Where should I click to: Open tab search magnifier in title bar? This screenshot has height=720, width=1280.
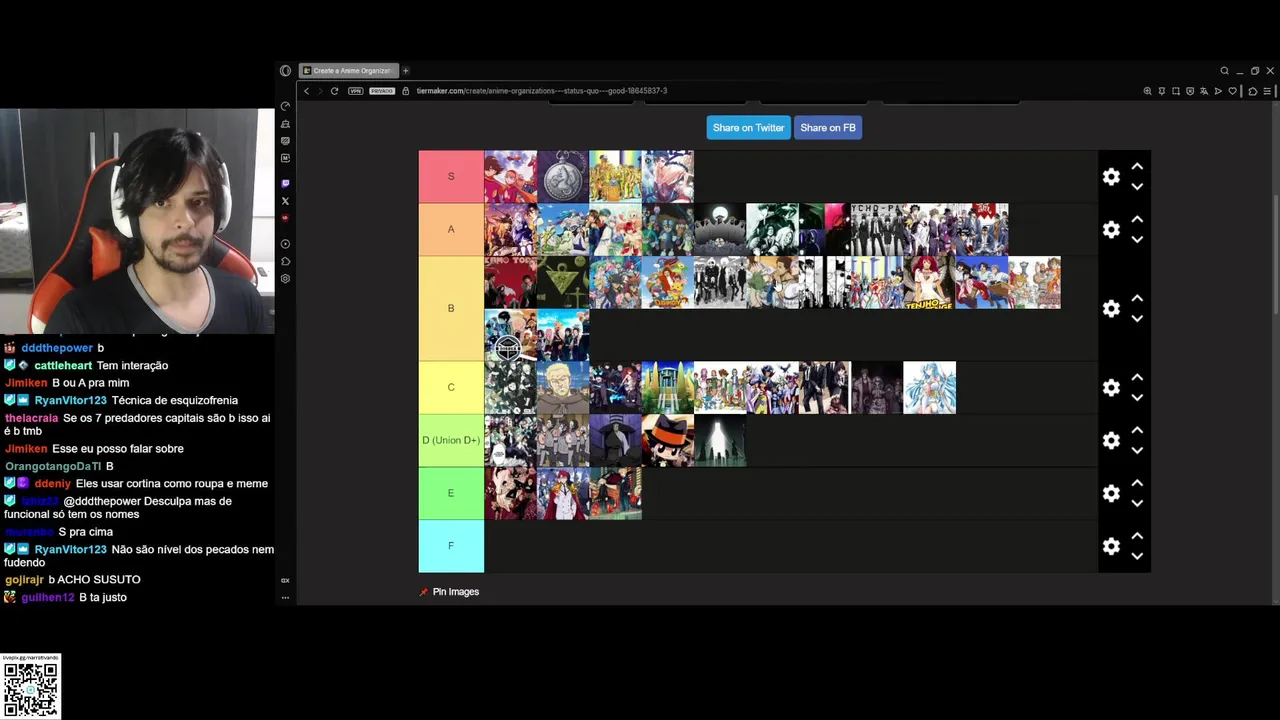[1224, 71]
